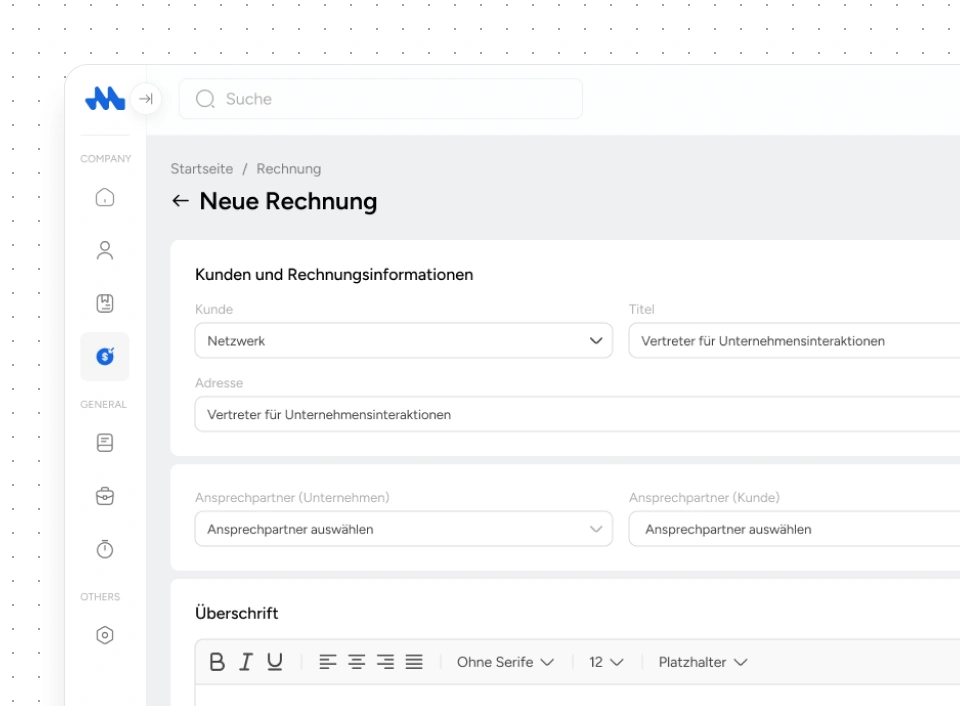The image size is (960, 706).
Task: Select the active invoice dollar icon
Action: (x=105, y=357)
